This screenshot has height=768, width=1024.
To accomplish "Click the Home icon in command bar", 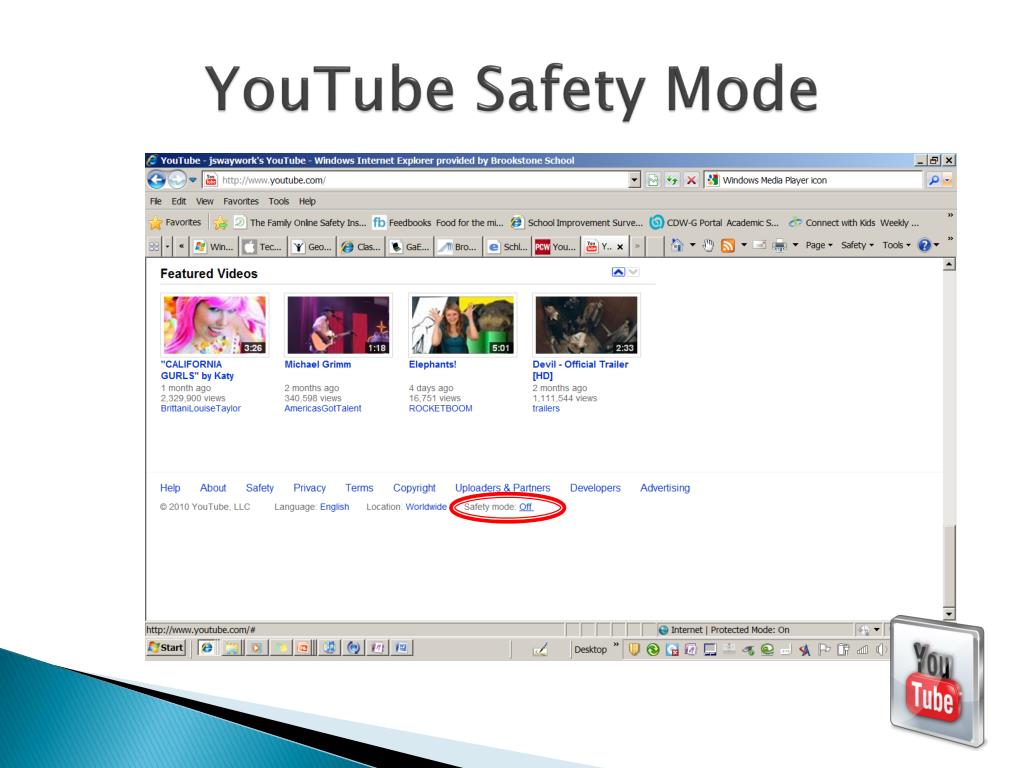I will click(x=677, y=246).
